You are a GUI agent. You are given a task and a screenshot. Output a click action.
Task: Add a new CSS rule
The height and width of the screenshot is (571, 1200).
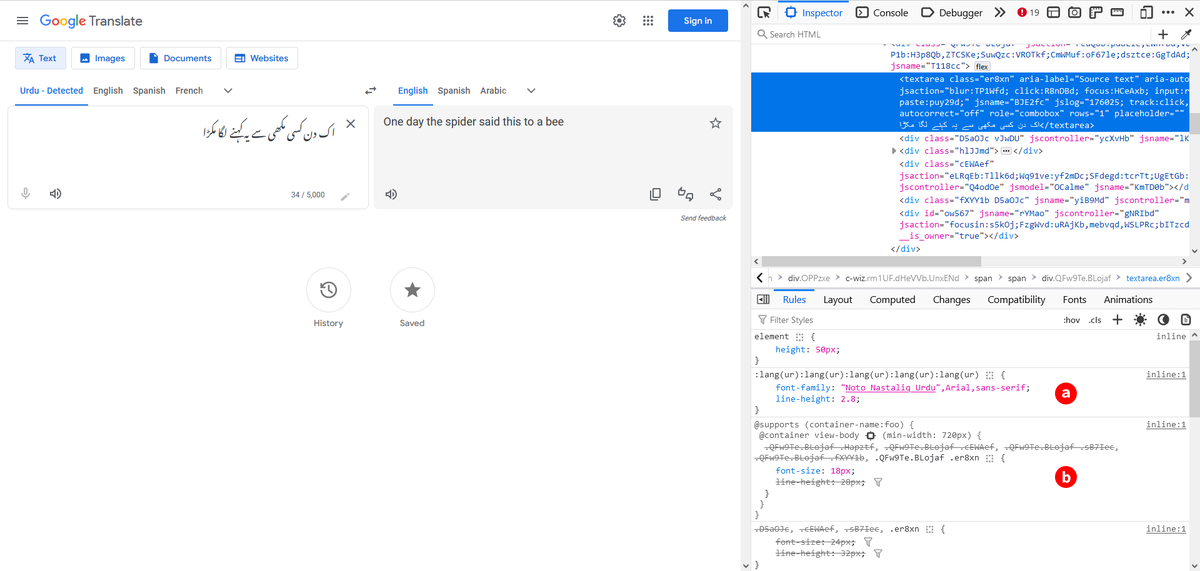[1117, 320]
